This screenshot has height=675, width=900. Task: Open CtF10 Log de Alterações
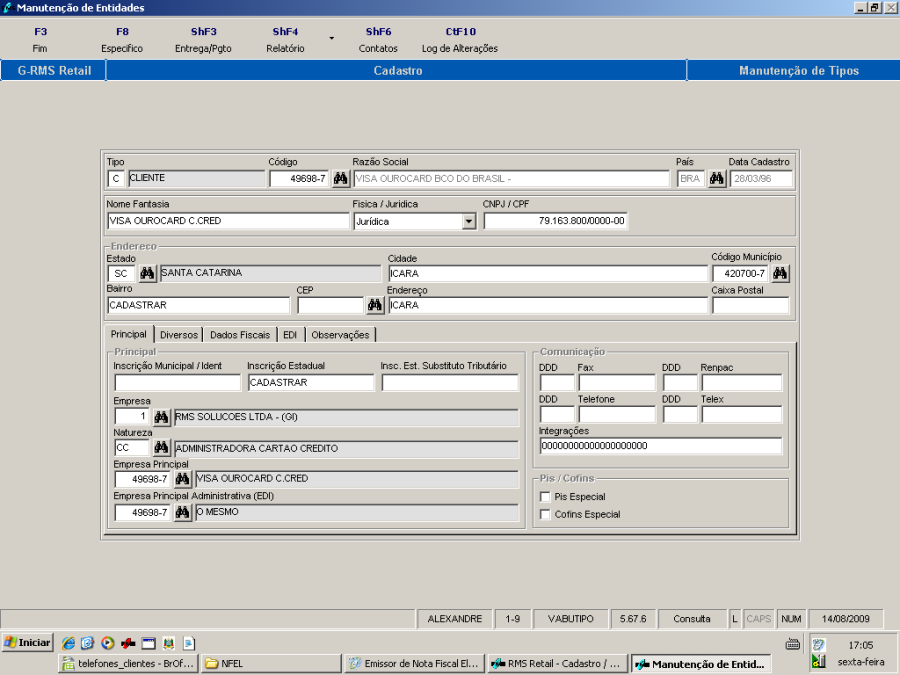pos(460,40)
